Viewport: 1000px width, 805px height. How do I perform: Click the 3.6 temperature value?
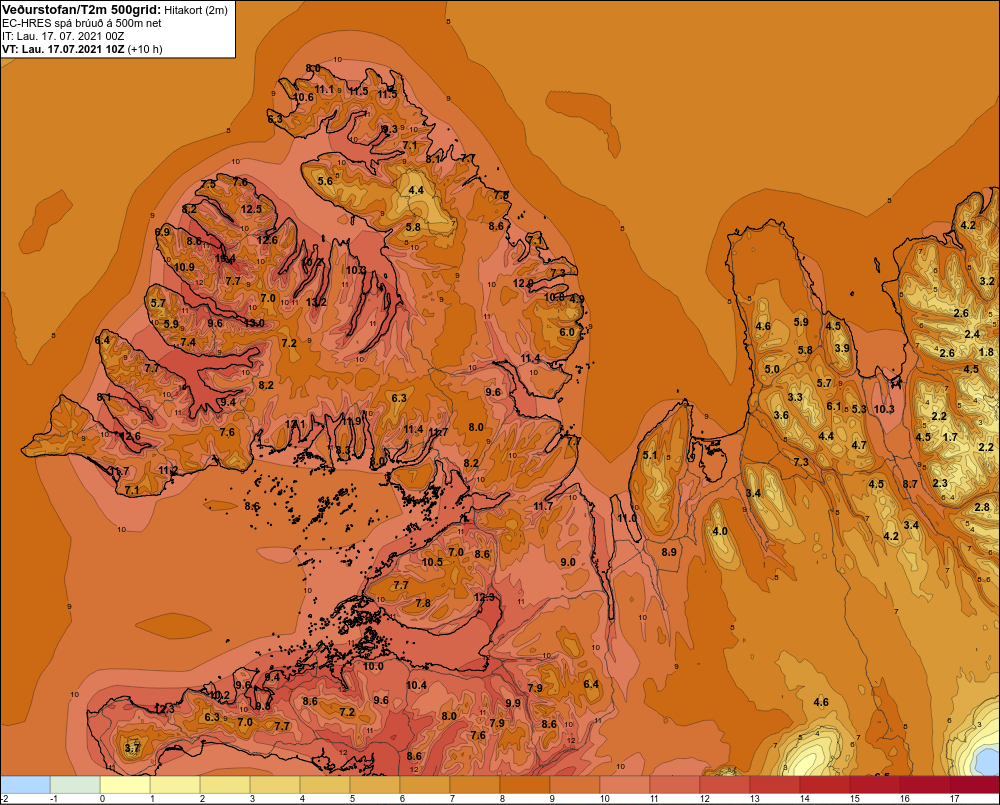click(x=781, y=415)
